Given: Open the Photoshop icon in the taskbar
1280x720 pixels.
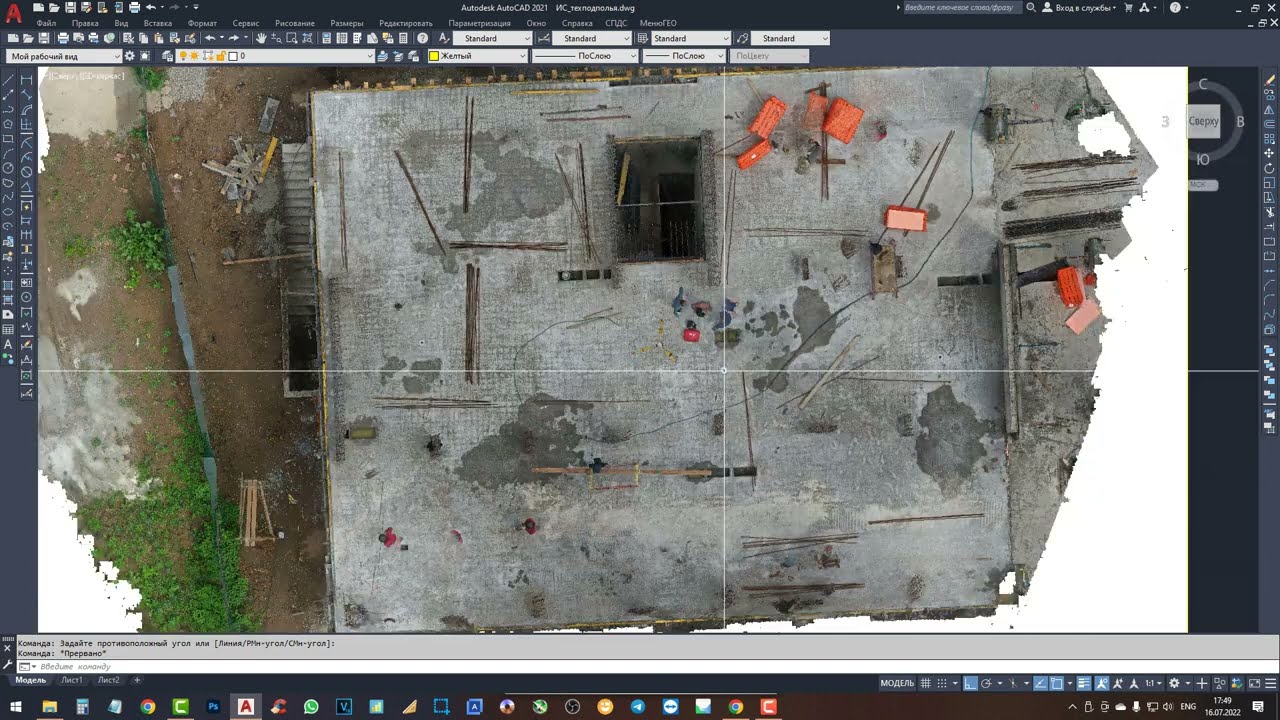Looking at the screenshot, I should (213, 706).
